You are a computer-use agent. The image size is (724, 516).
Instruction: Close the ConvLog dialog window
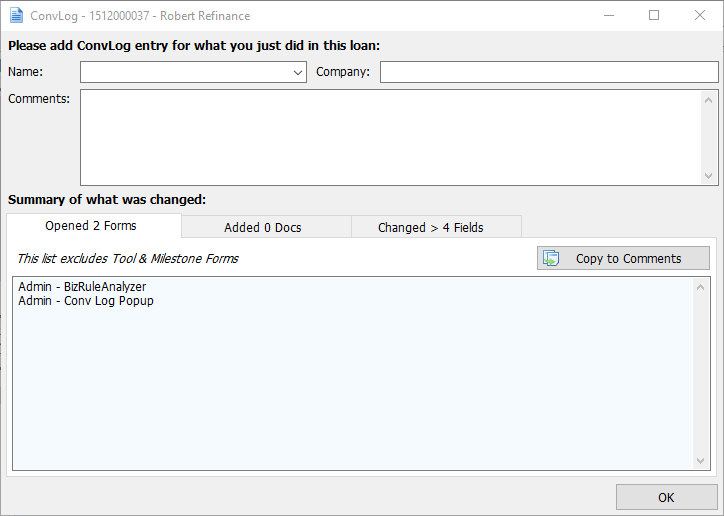click(700, 16)
